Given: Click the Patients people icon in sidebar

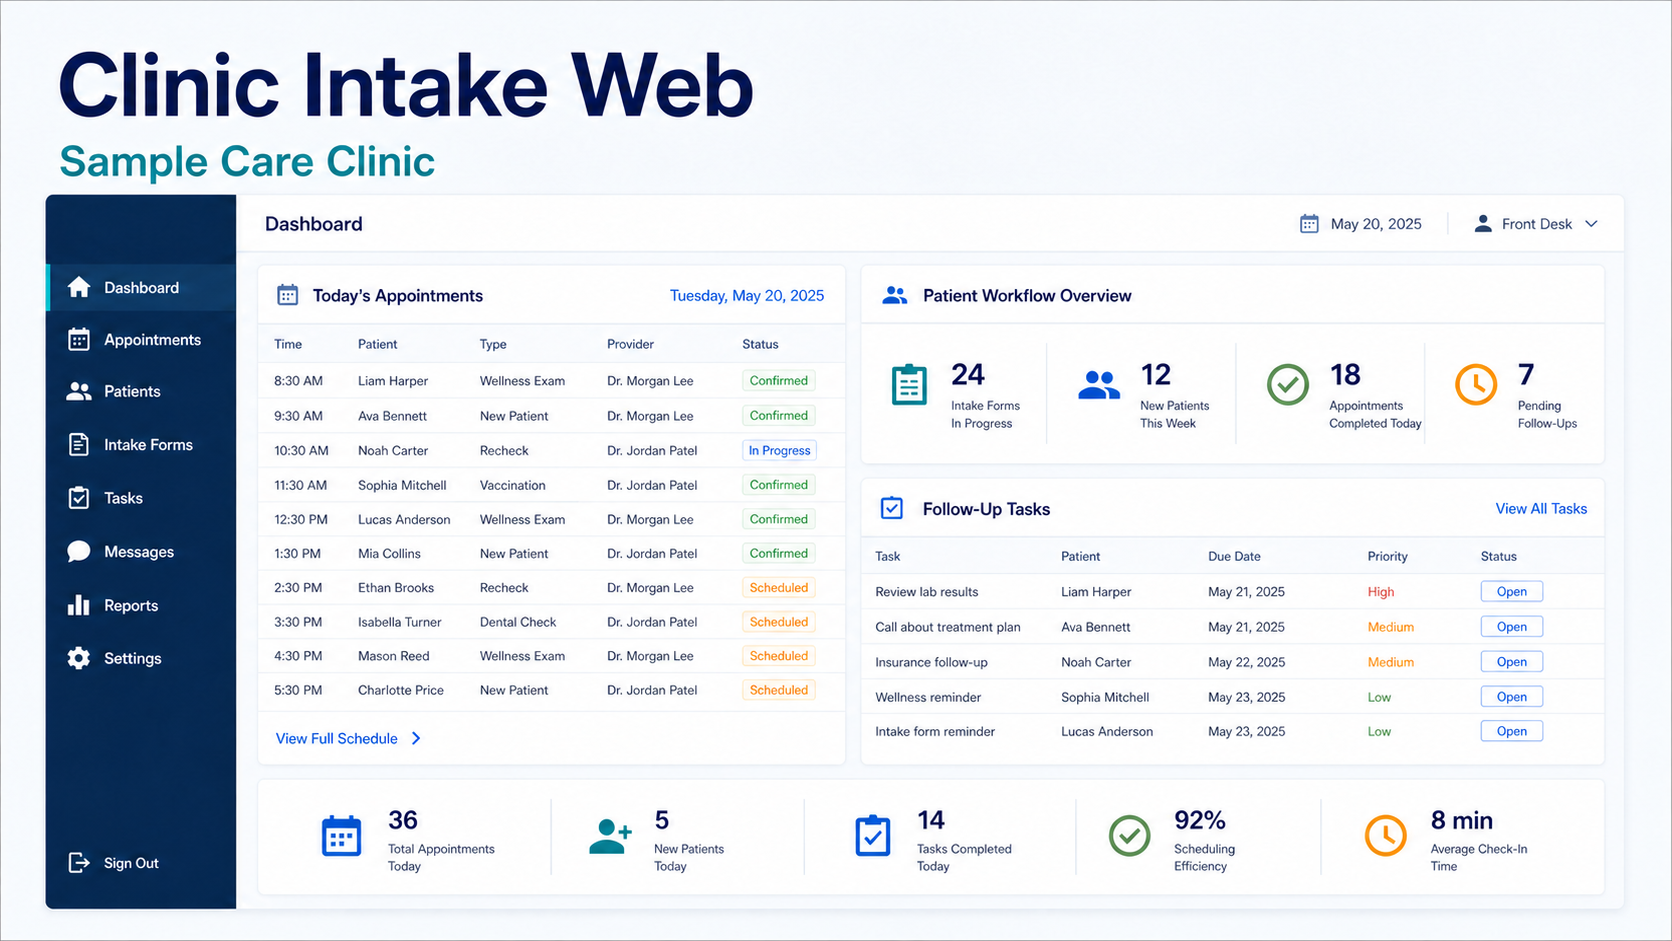Looking at the screenshot, I should [79, 392].
